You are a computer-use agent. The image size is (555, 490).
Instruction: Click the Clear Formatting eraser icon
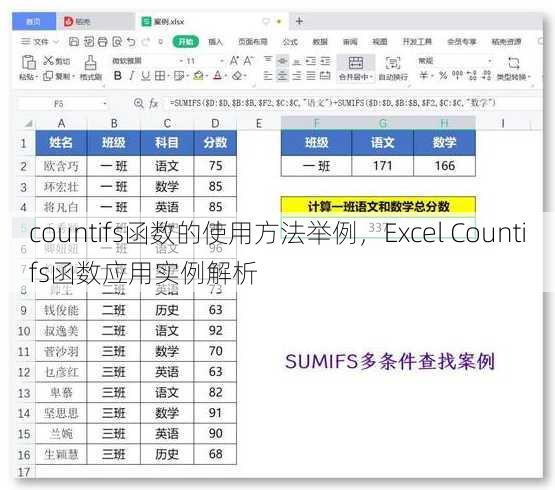237,75
